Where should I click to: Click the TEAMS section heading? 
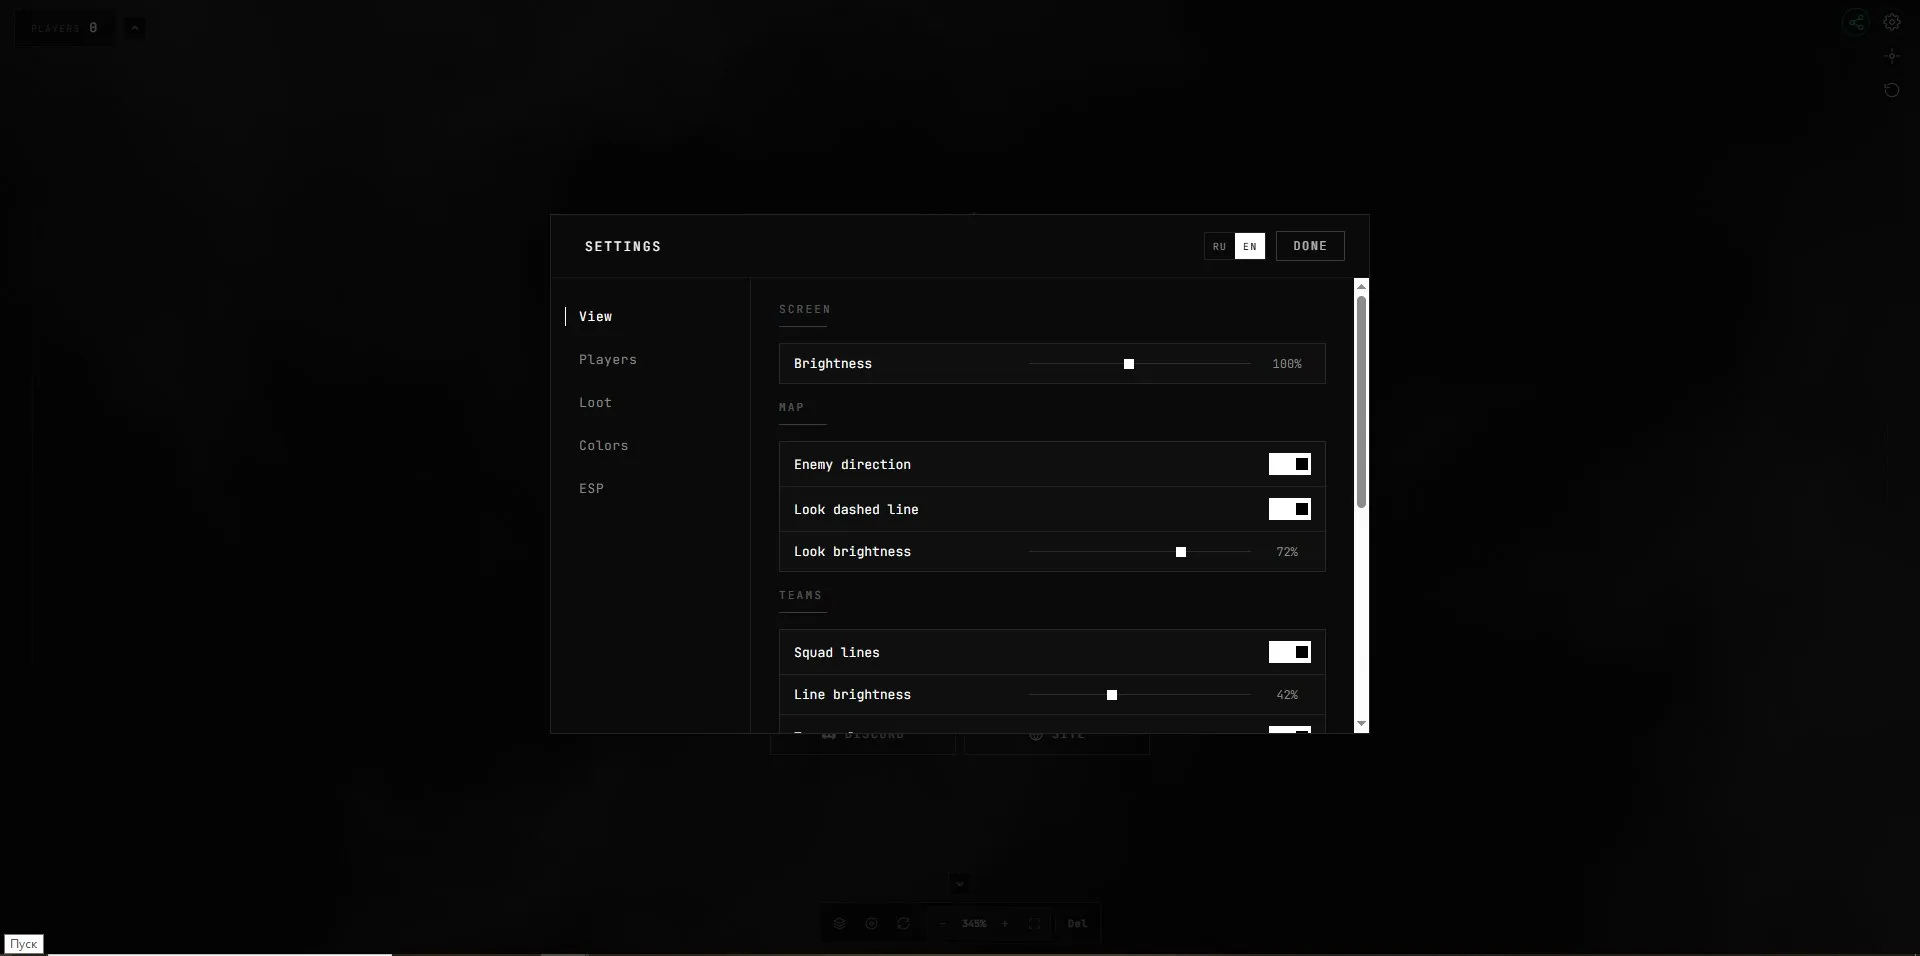click(801, 595)
